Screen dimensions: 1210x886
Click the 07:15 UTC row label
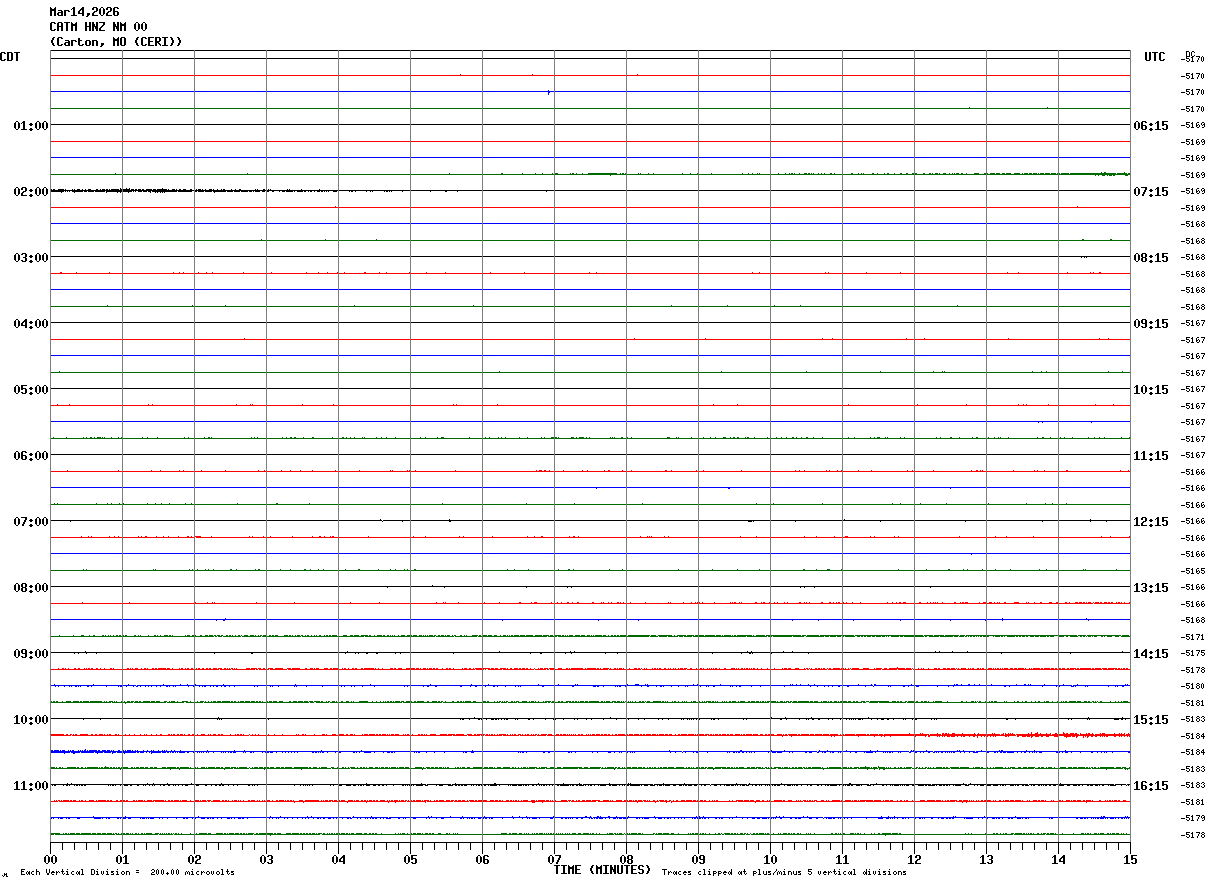(x=1151, y=191)
